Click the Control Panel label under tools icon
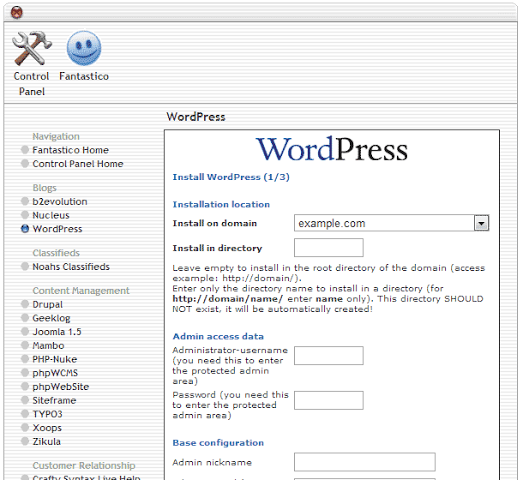The height and width of the screenshot is (480, 523). click(31, 84)
